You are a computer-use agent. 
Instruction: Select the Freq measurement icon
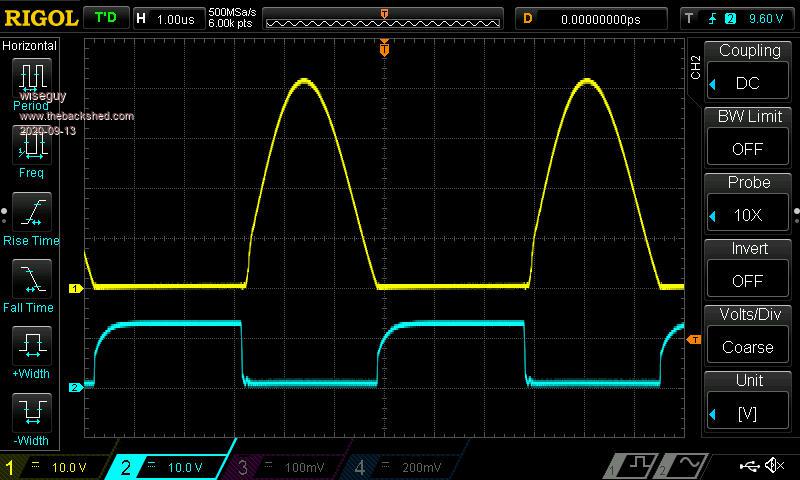[x=30, y=148]
